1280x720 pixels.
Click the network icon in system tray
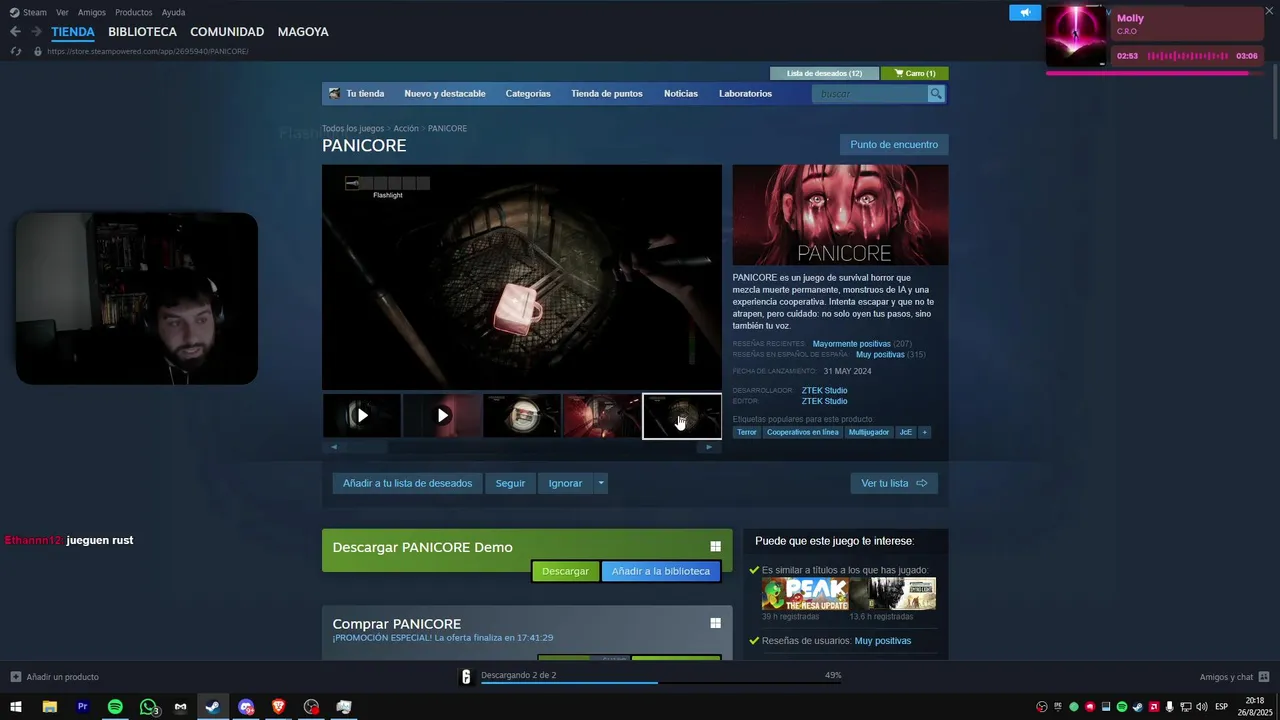coord(1185,707)
